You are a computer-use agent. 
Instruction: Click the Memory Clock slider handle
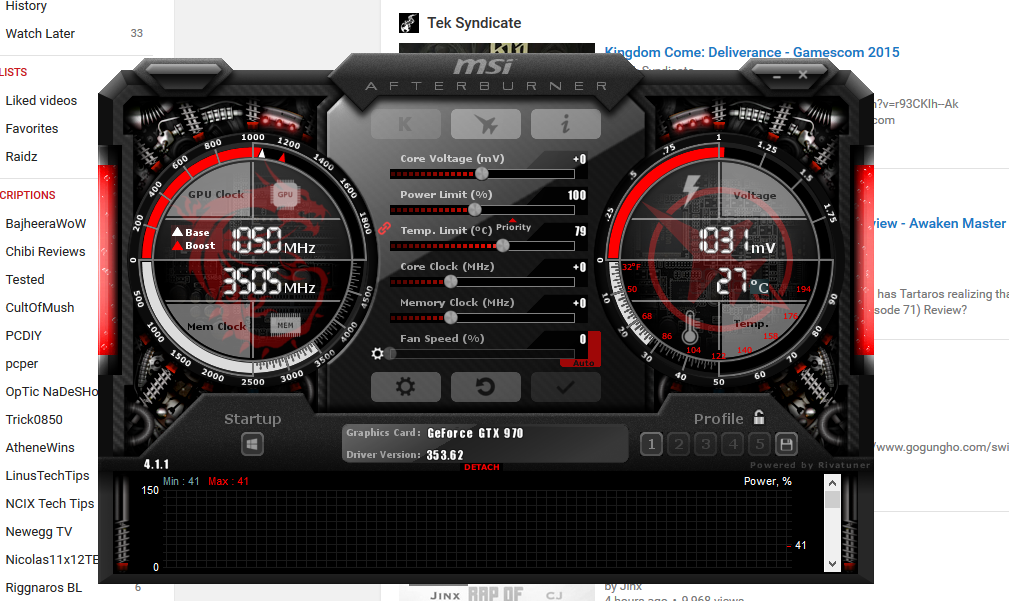(451, 318)
